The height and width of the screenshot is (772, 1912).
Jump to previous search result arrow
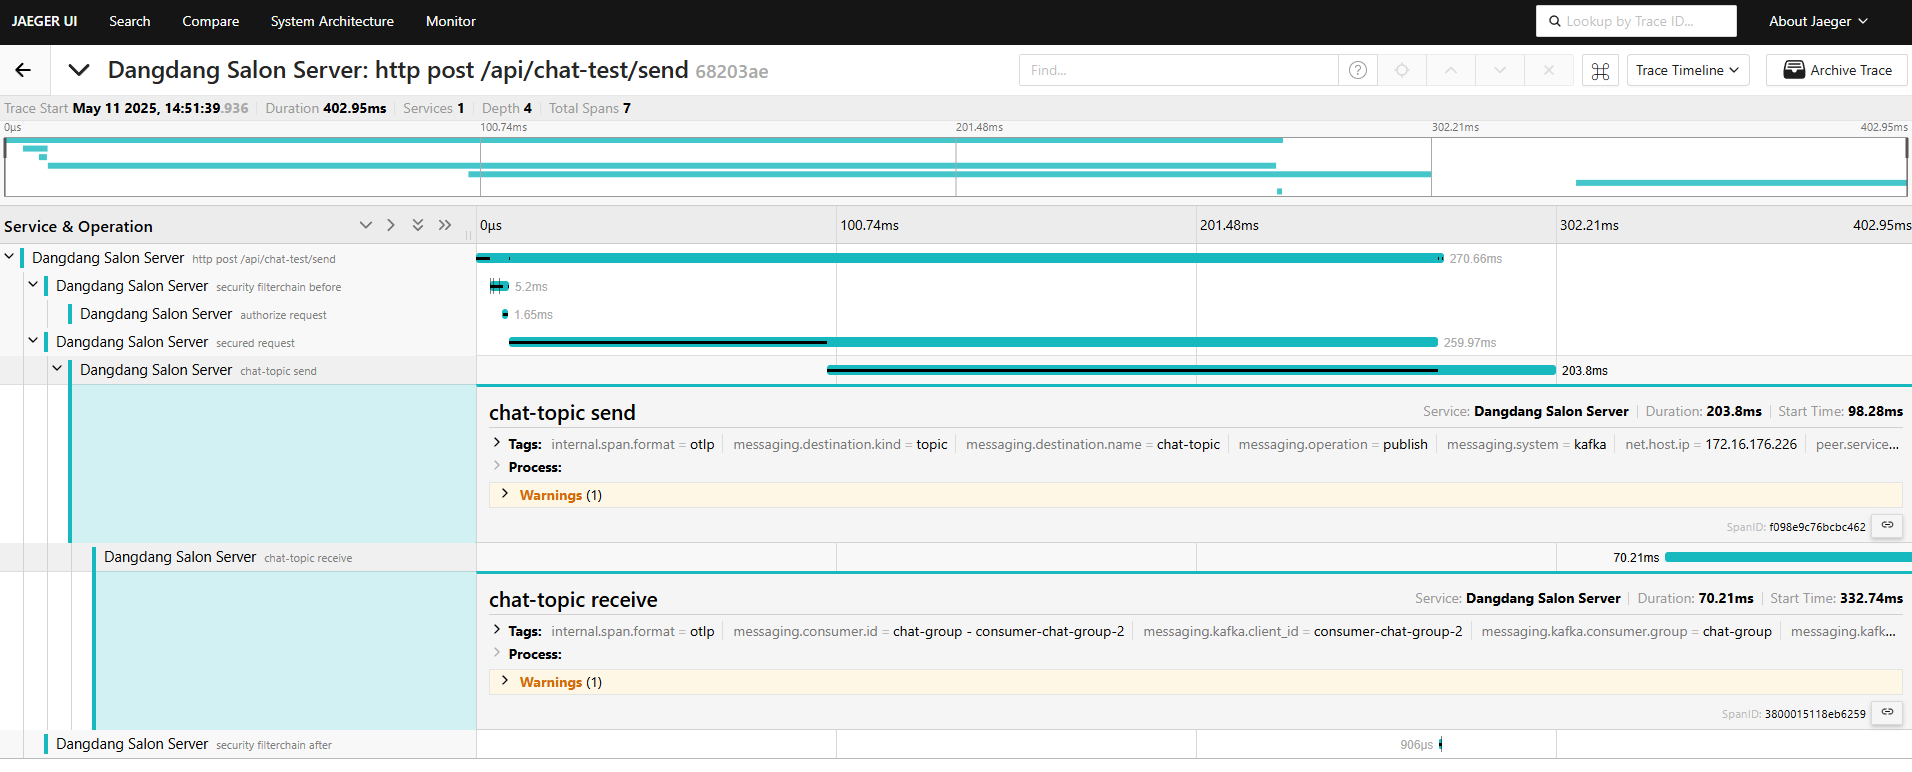click(x=1451, y=70)
